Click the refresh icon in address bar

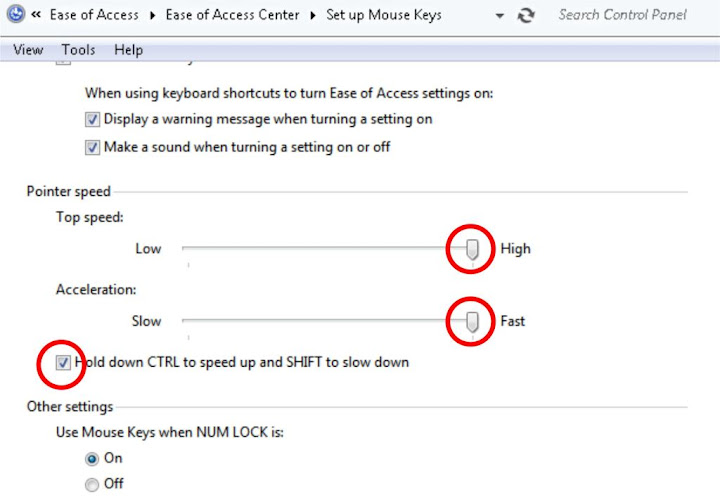point(526,16)
